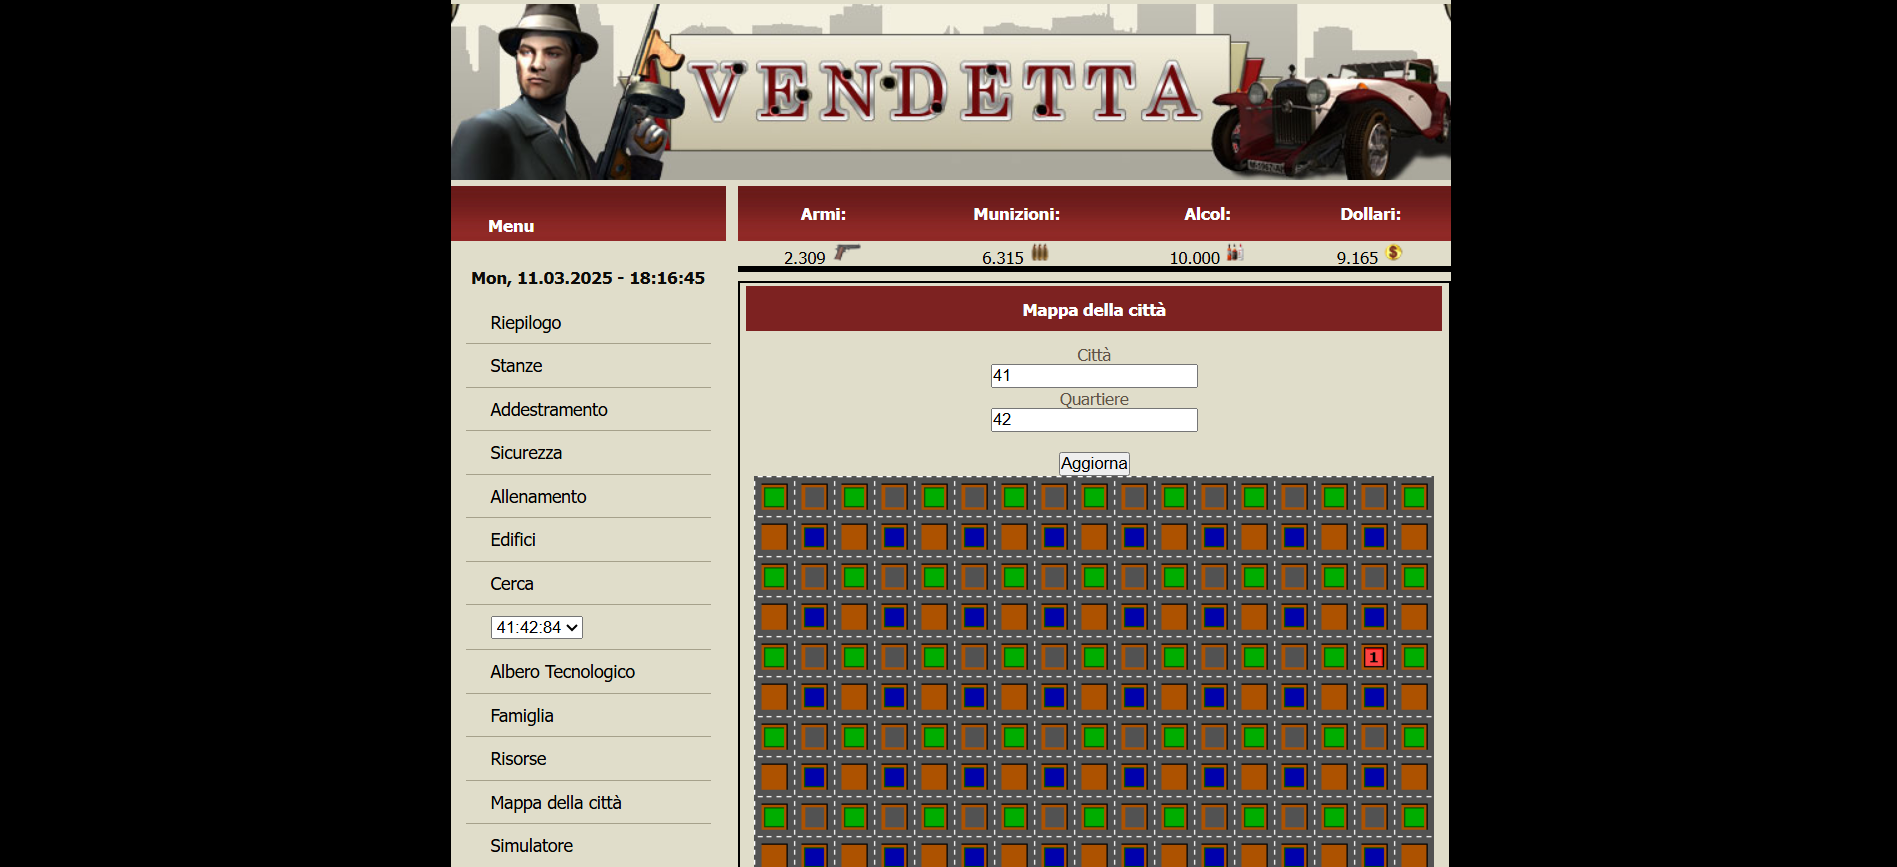Focus the Quartiere input field
Screen dimensions: 1897x867
1093,420
